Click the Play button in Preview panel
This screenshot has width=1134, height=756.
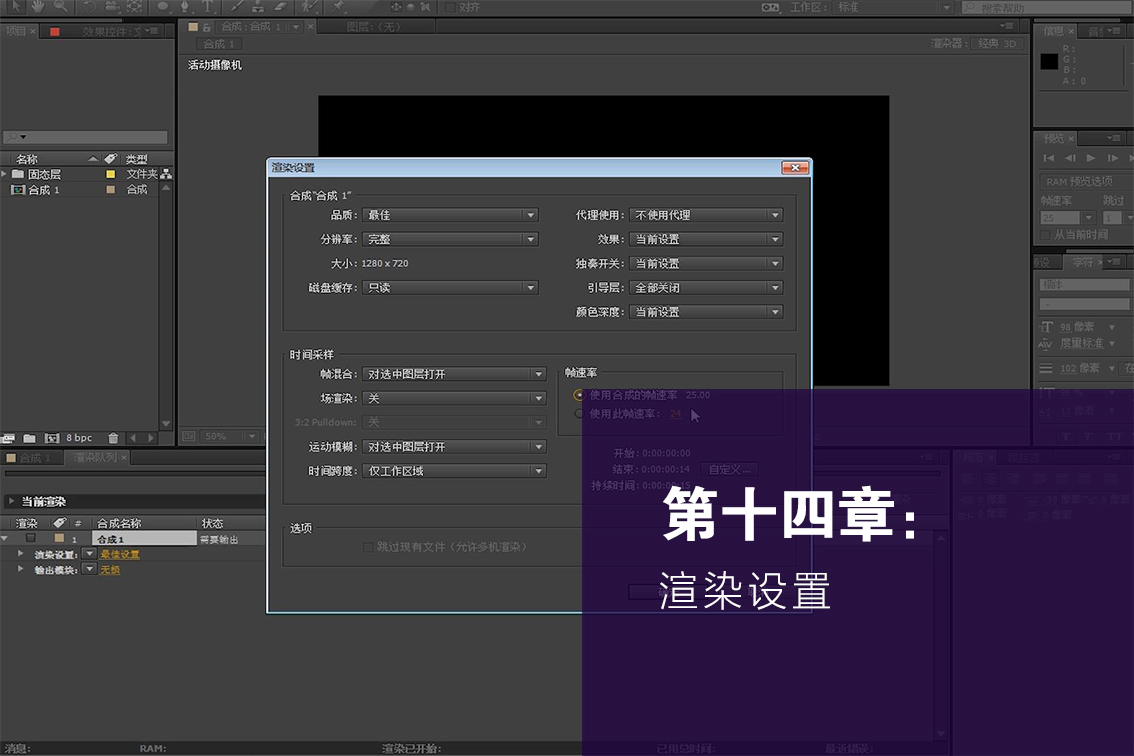[x=1091, y=158]
